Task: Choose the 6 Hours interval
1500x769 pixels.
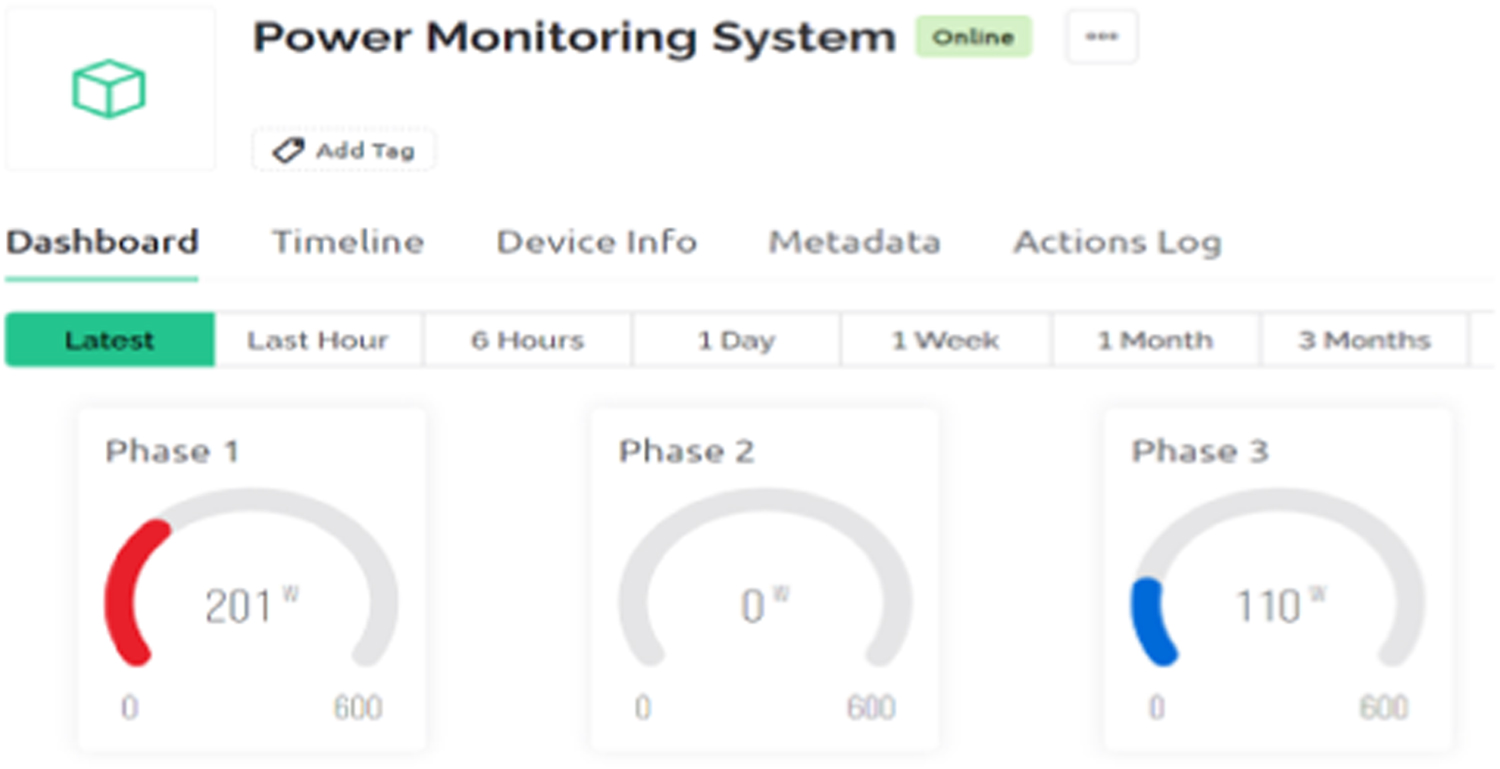Action: 527,340
